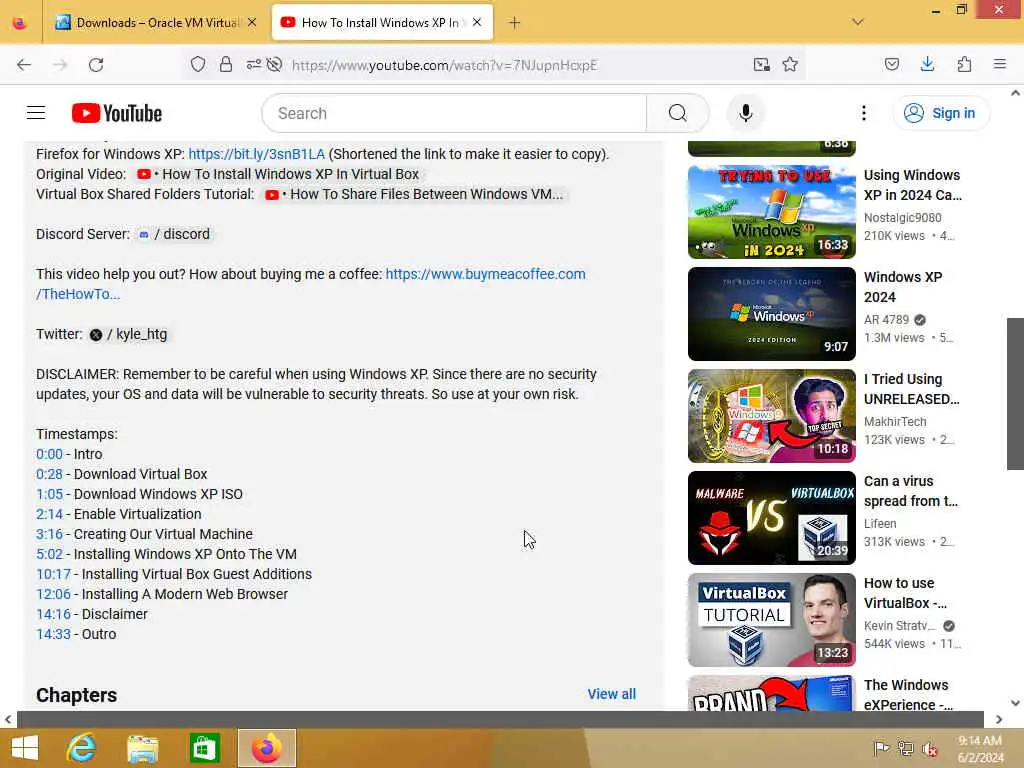Click the Firefox taskbar icon
This screenshot has width=1024, height=768.
pos(267,748)
